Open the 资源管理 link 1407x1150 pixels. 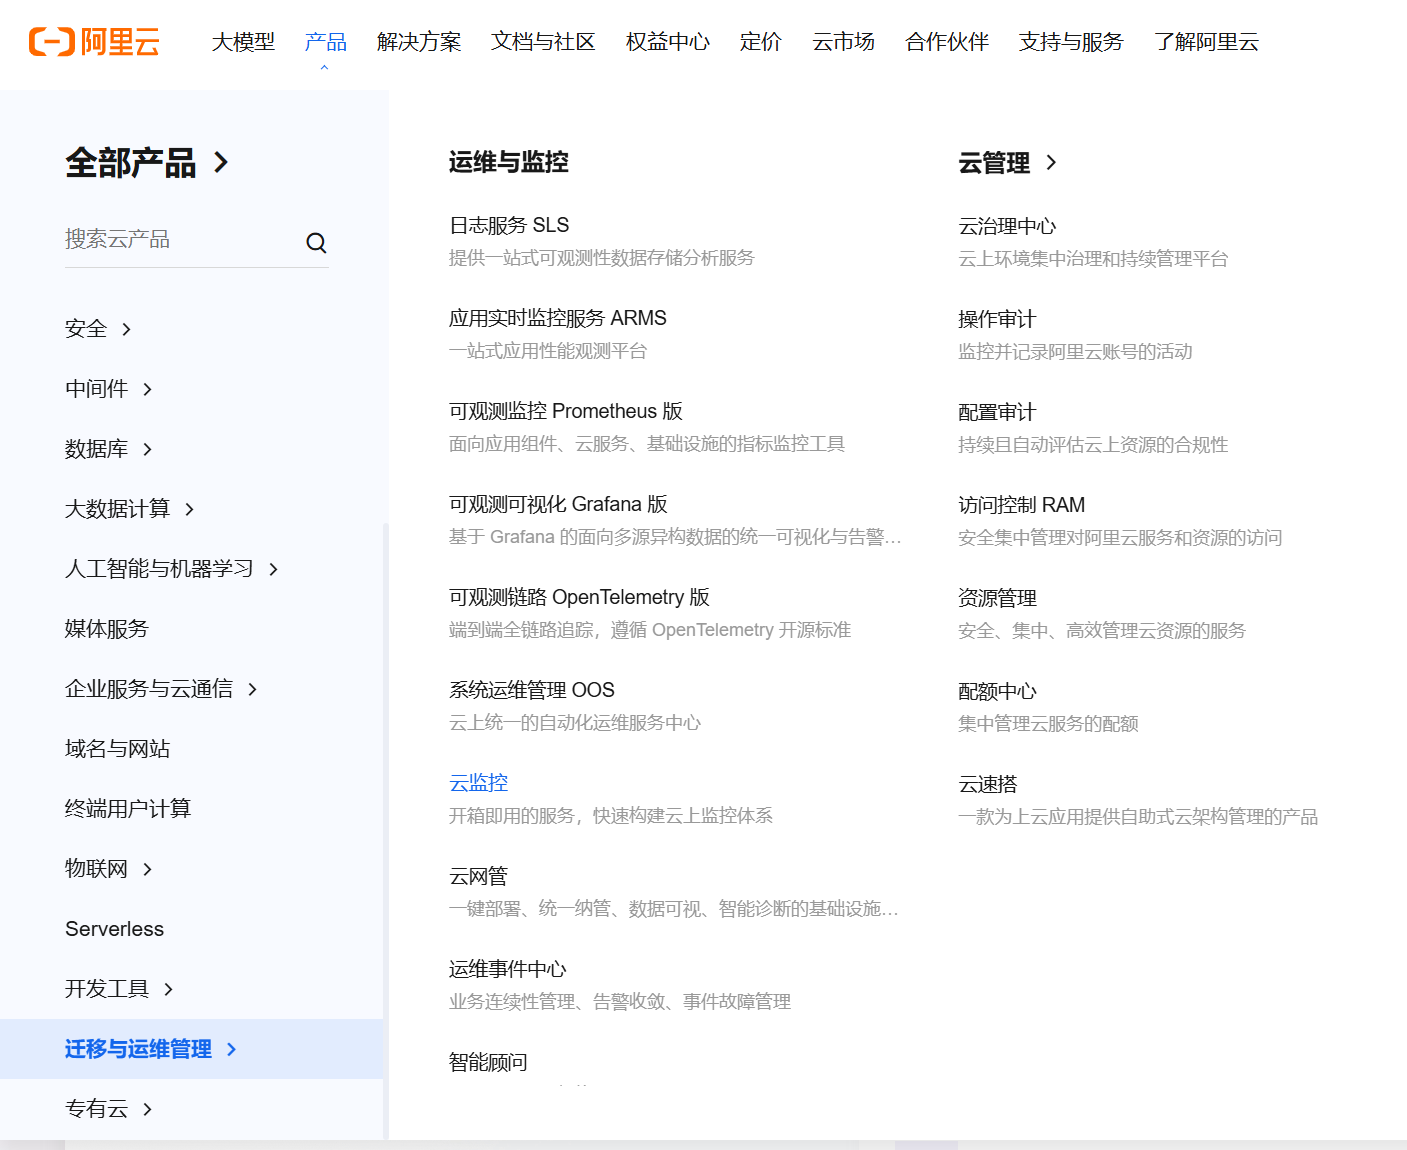pyautogui.click(x=997, y=598)
